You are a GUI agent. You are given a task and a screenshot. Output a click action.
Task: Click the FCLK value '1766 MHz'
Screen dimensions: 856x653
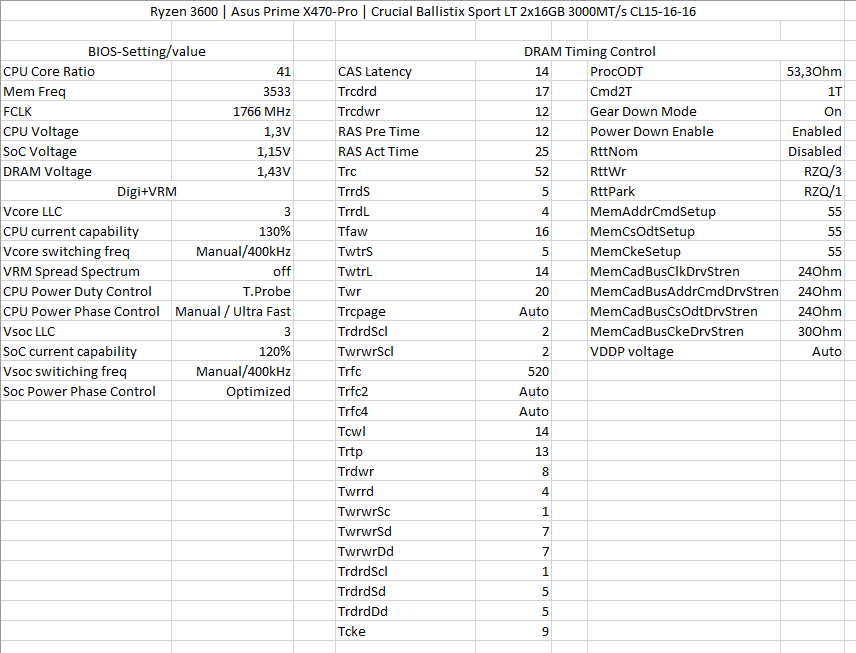click(233, 111)
